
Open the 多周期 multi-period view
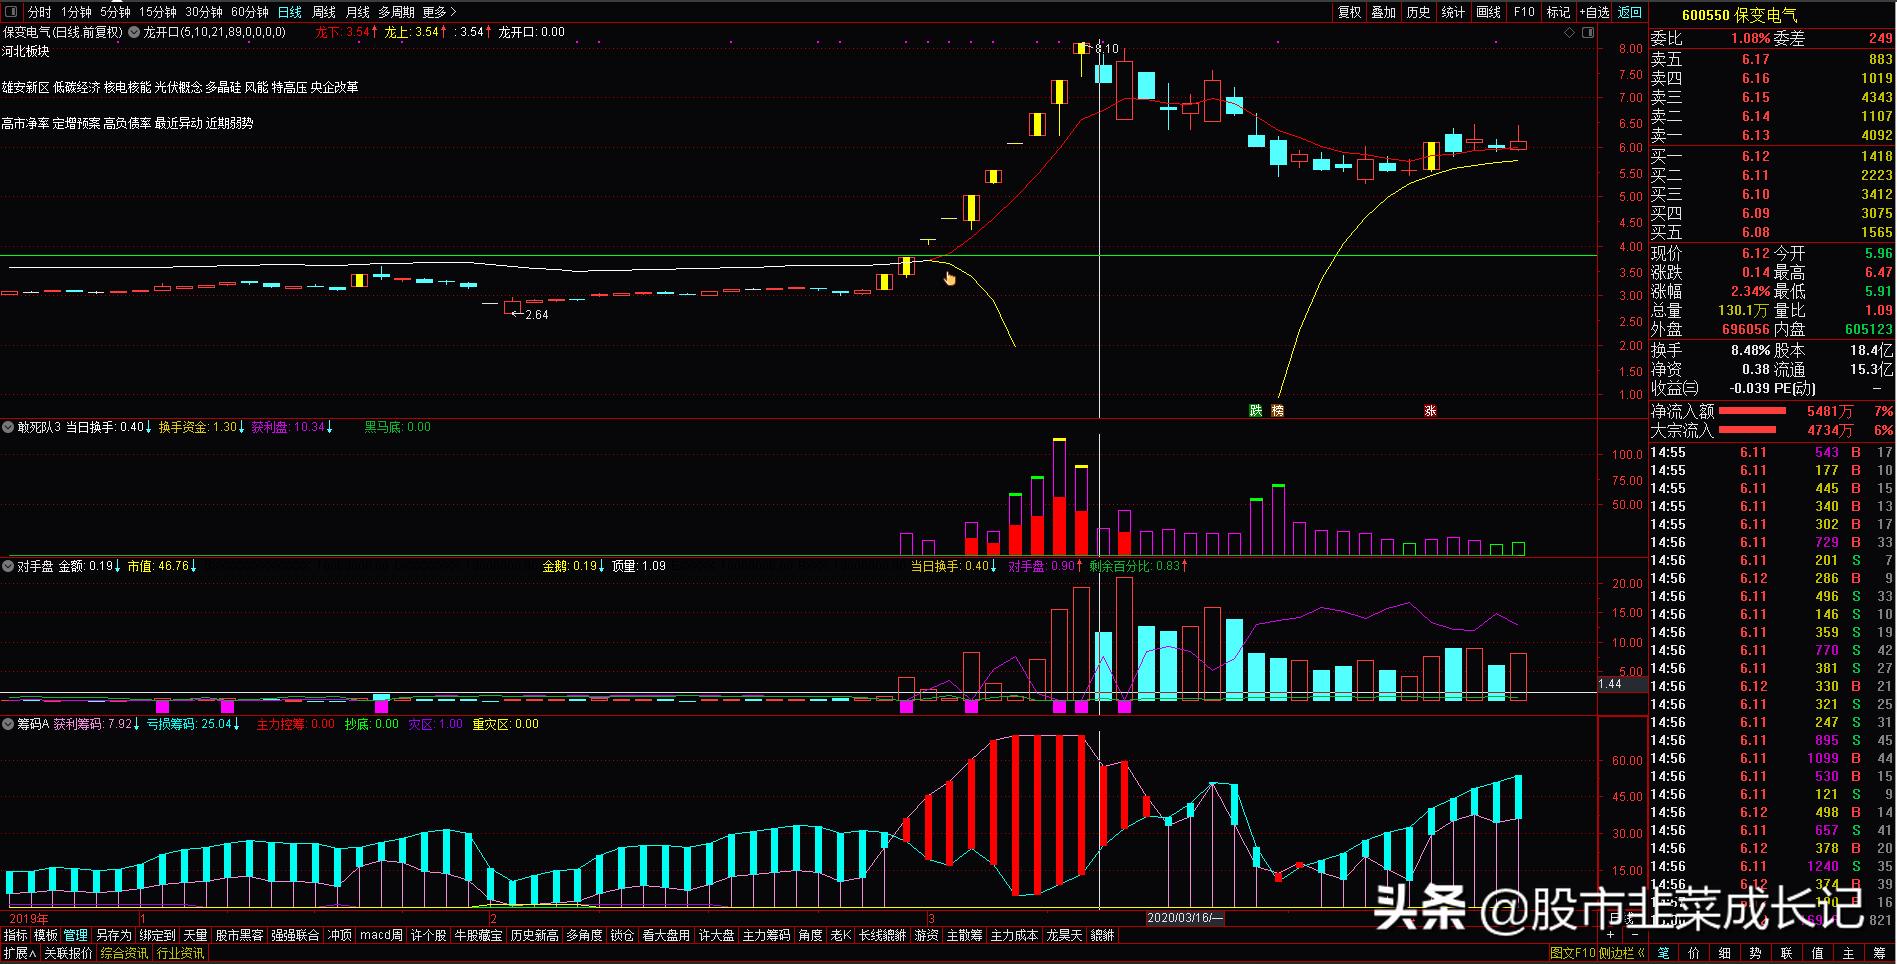click(x=396, y=12)
